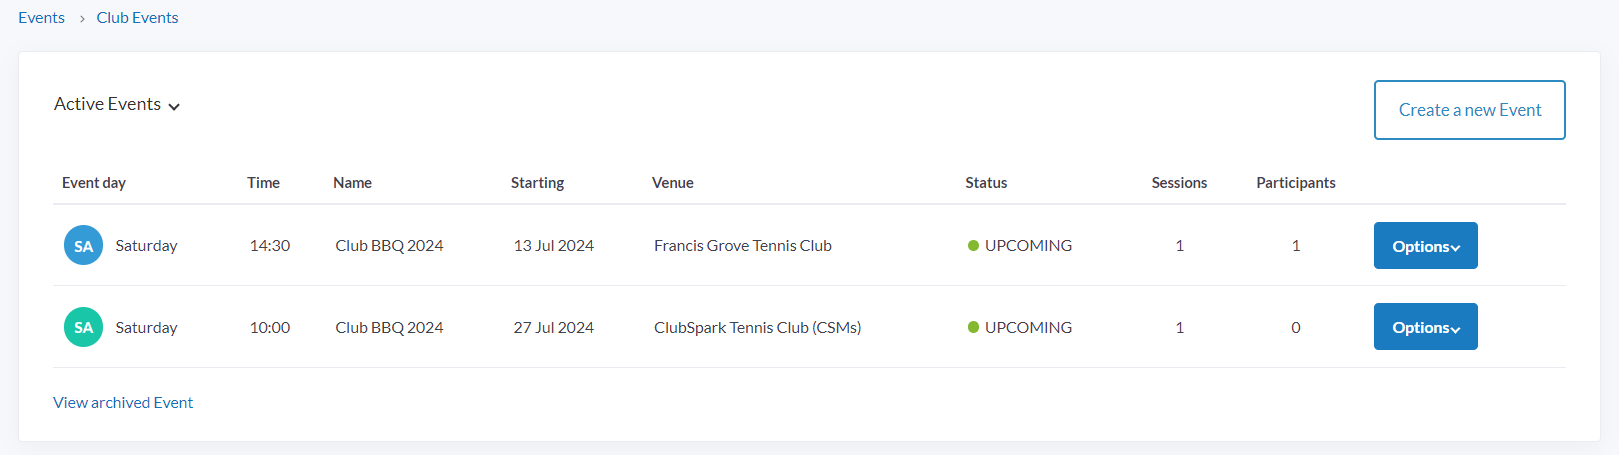Click the Venue column header
1619x455 pixels.
tap(672, 183)
